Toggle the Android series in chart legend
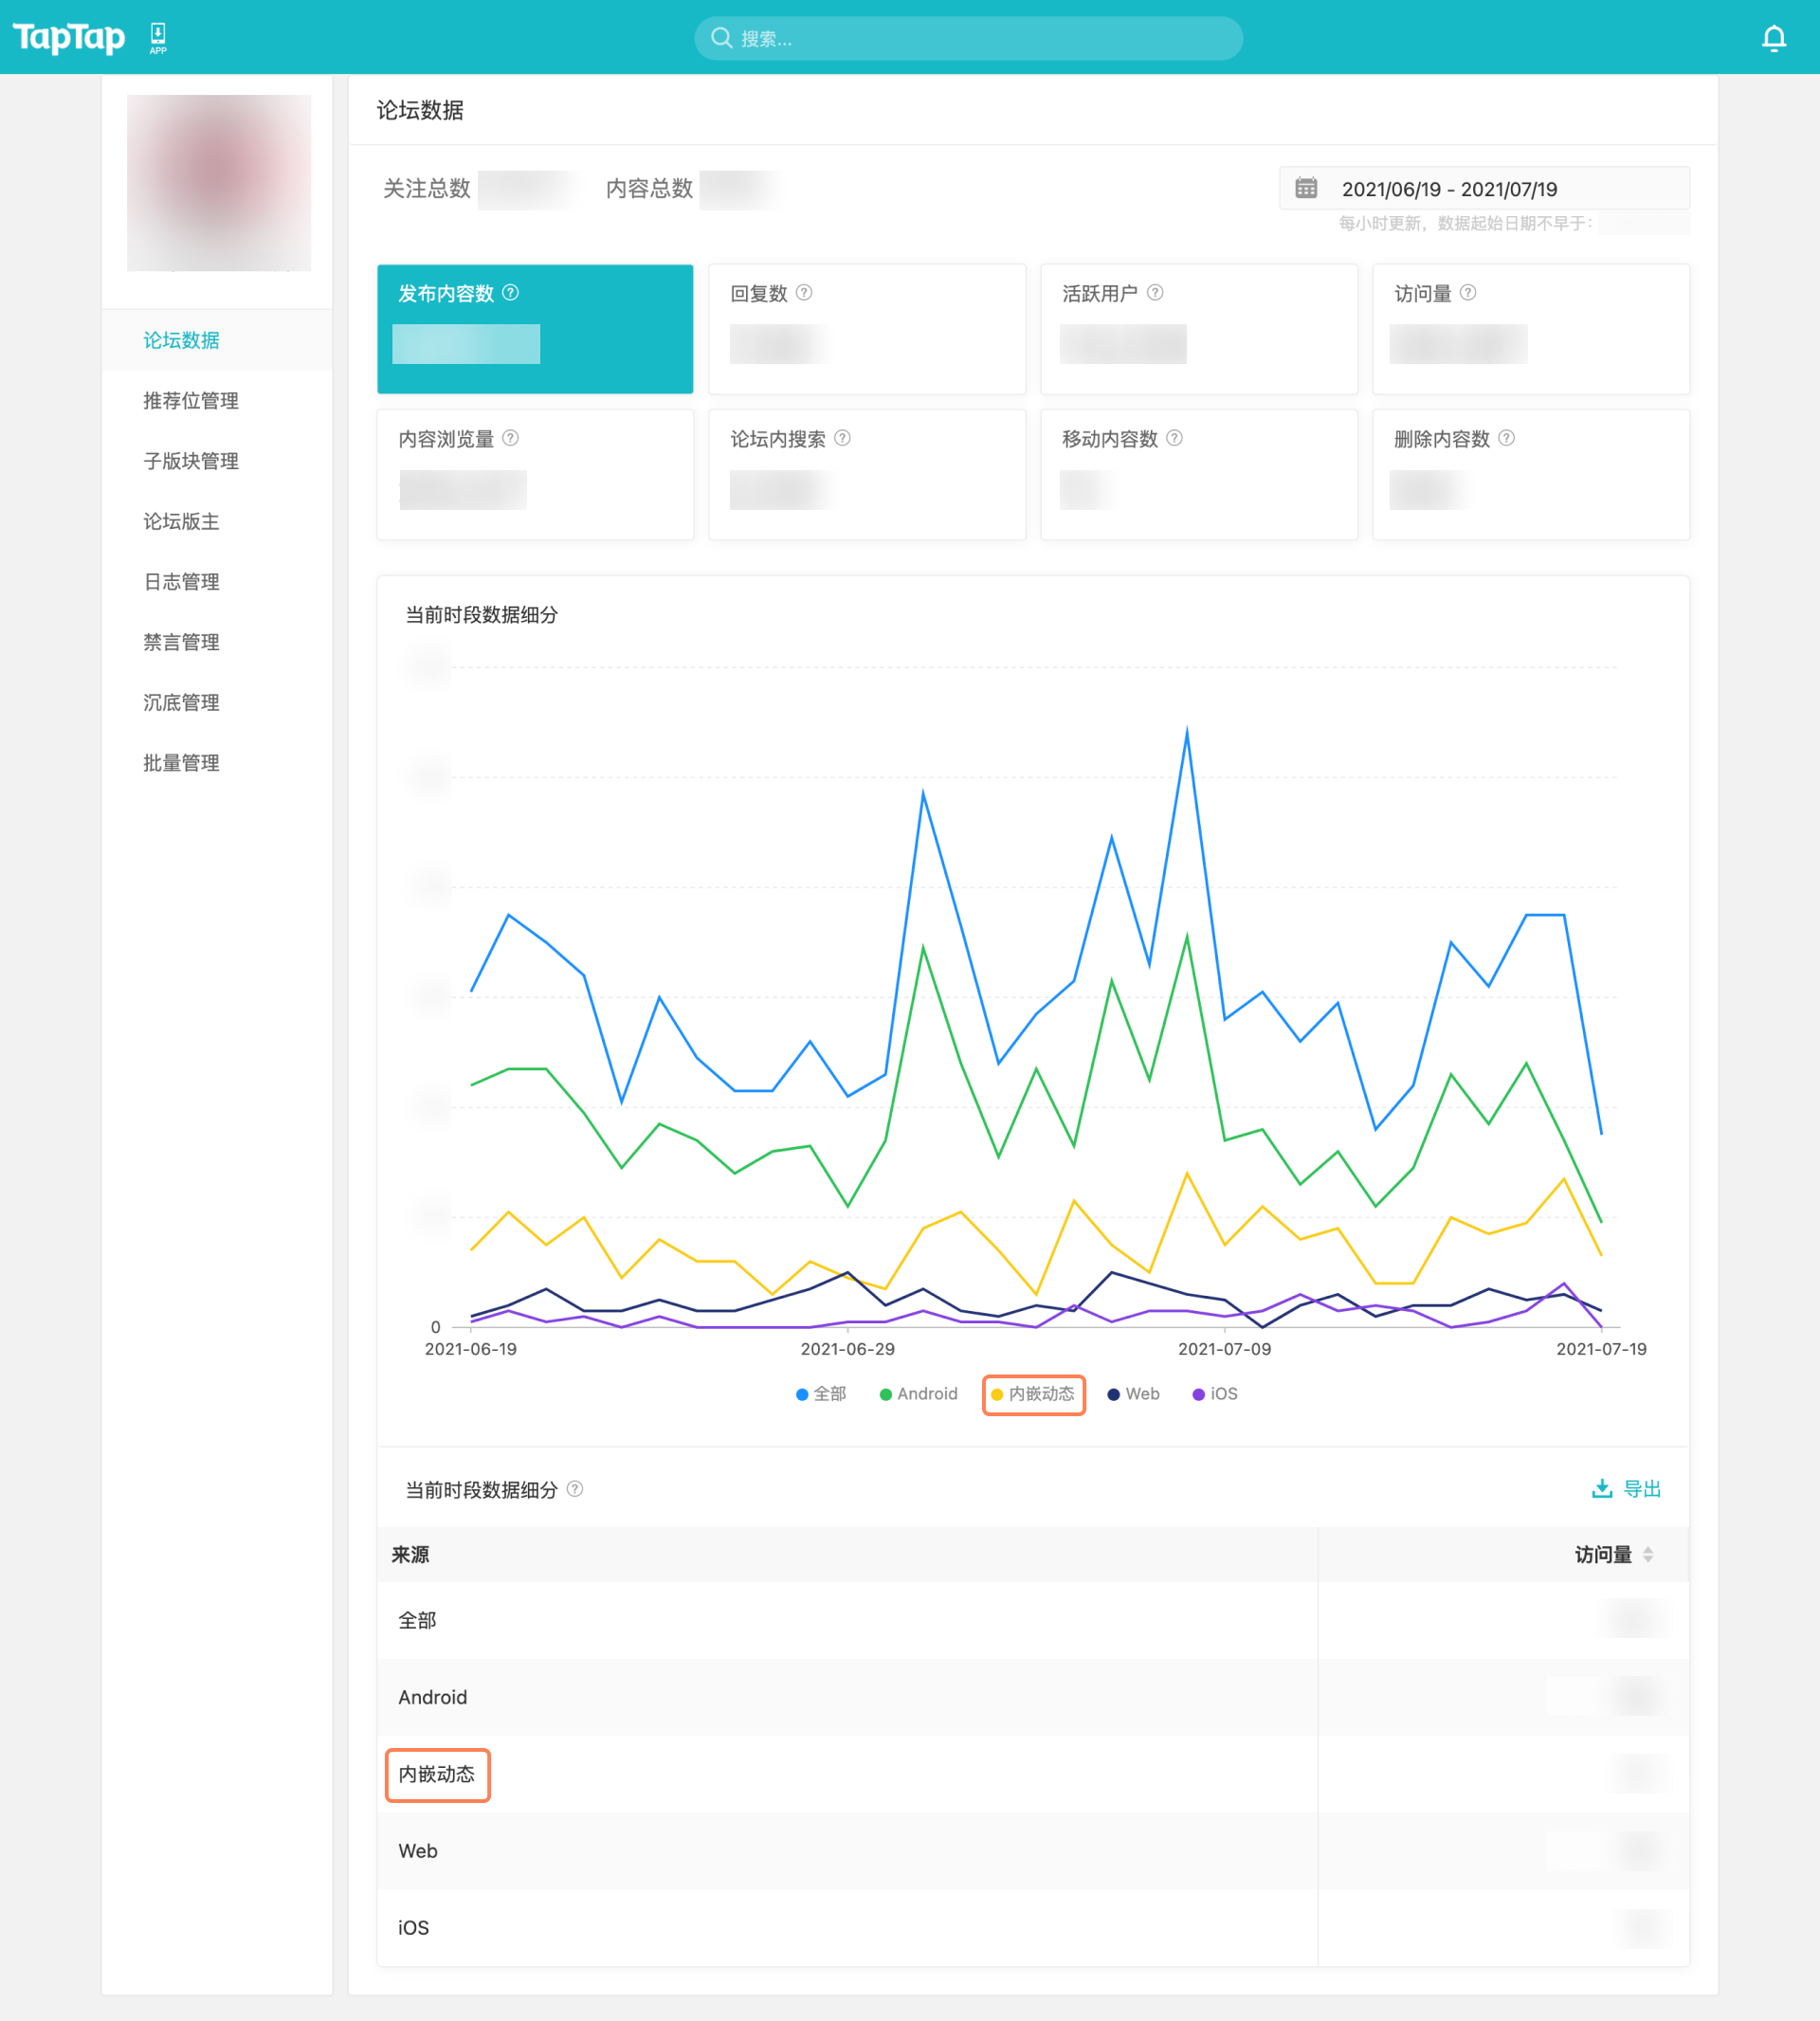 918,1394
